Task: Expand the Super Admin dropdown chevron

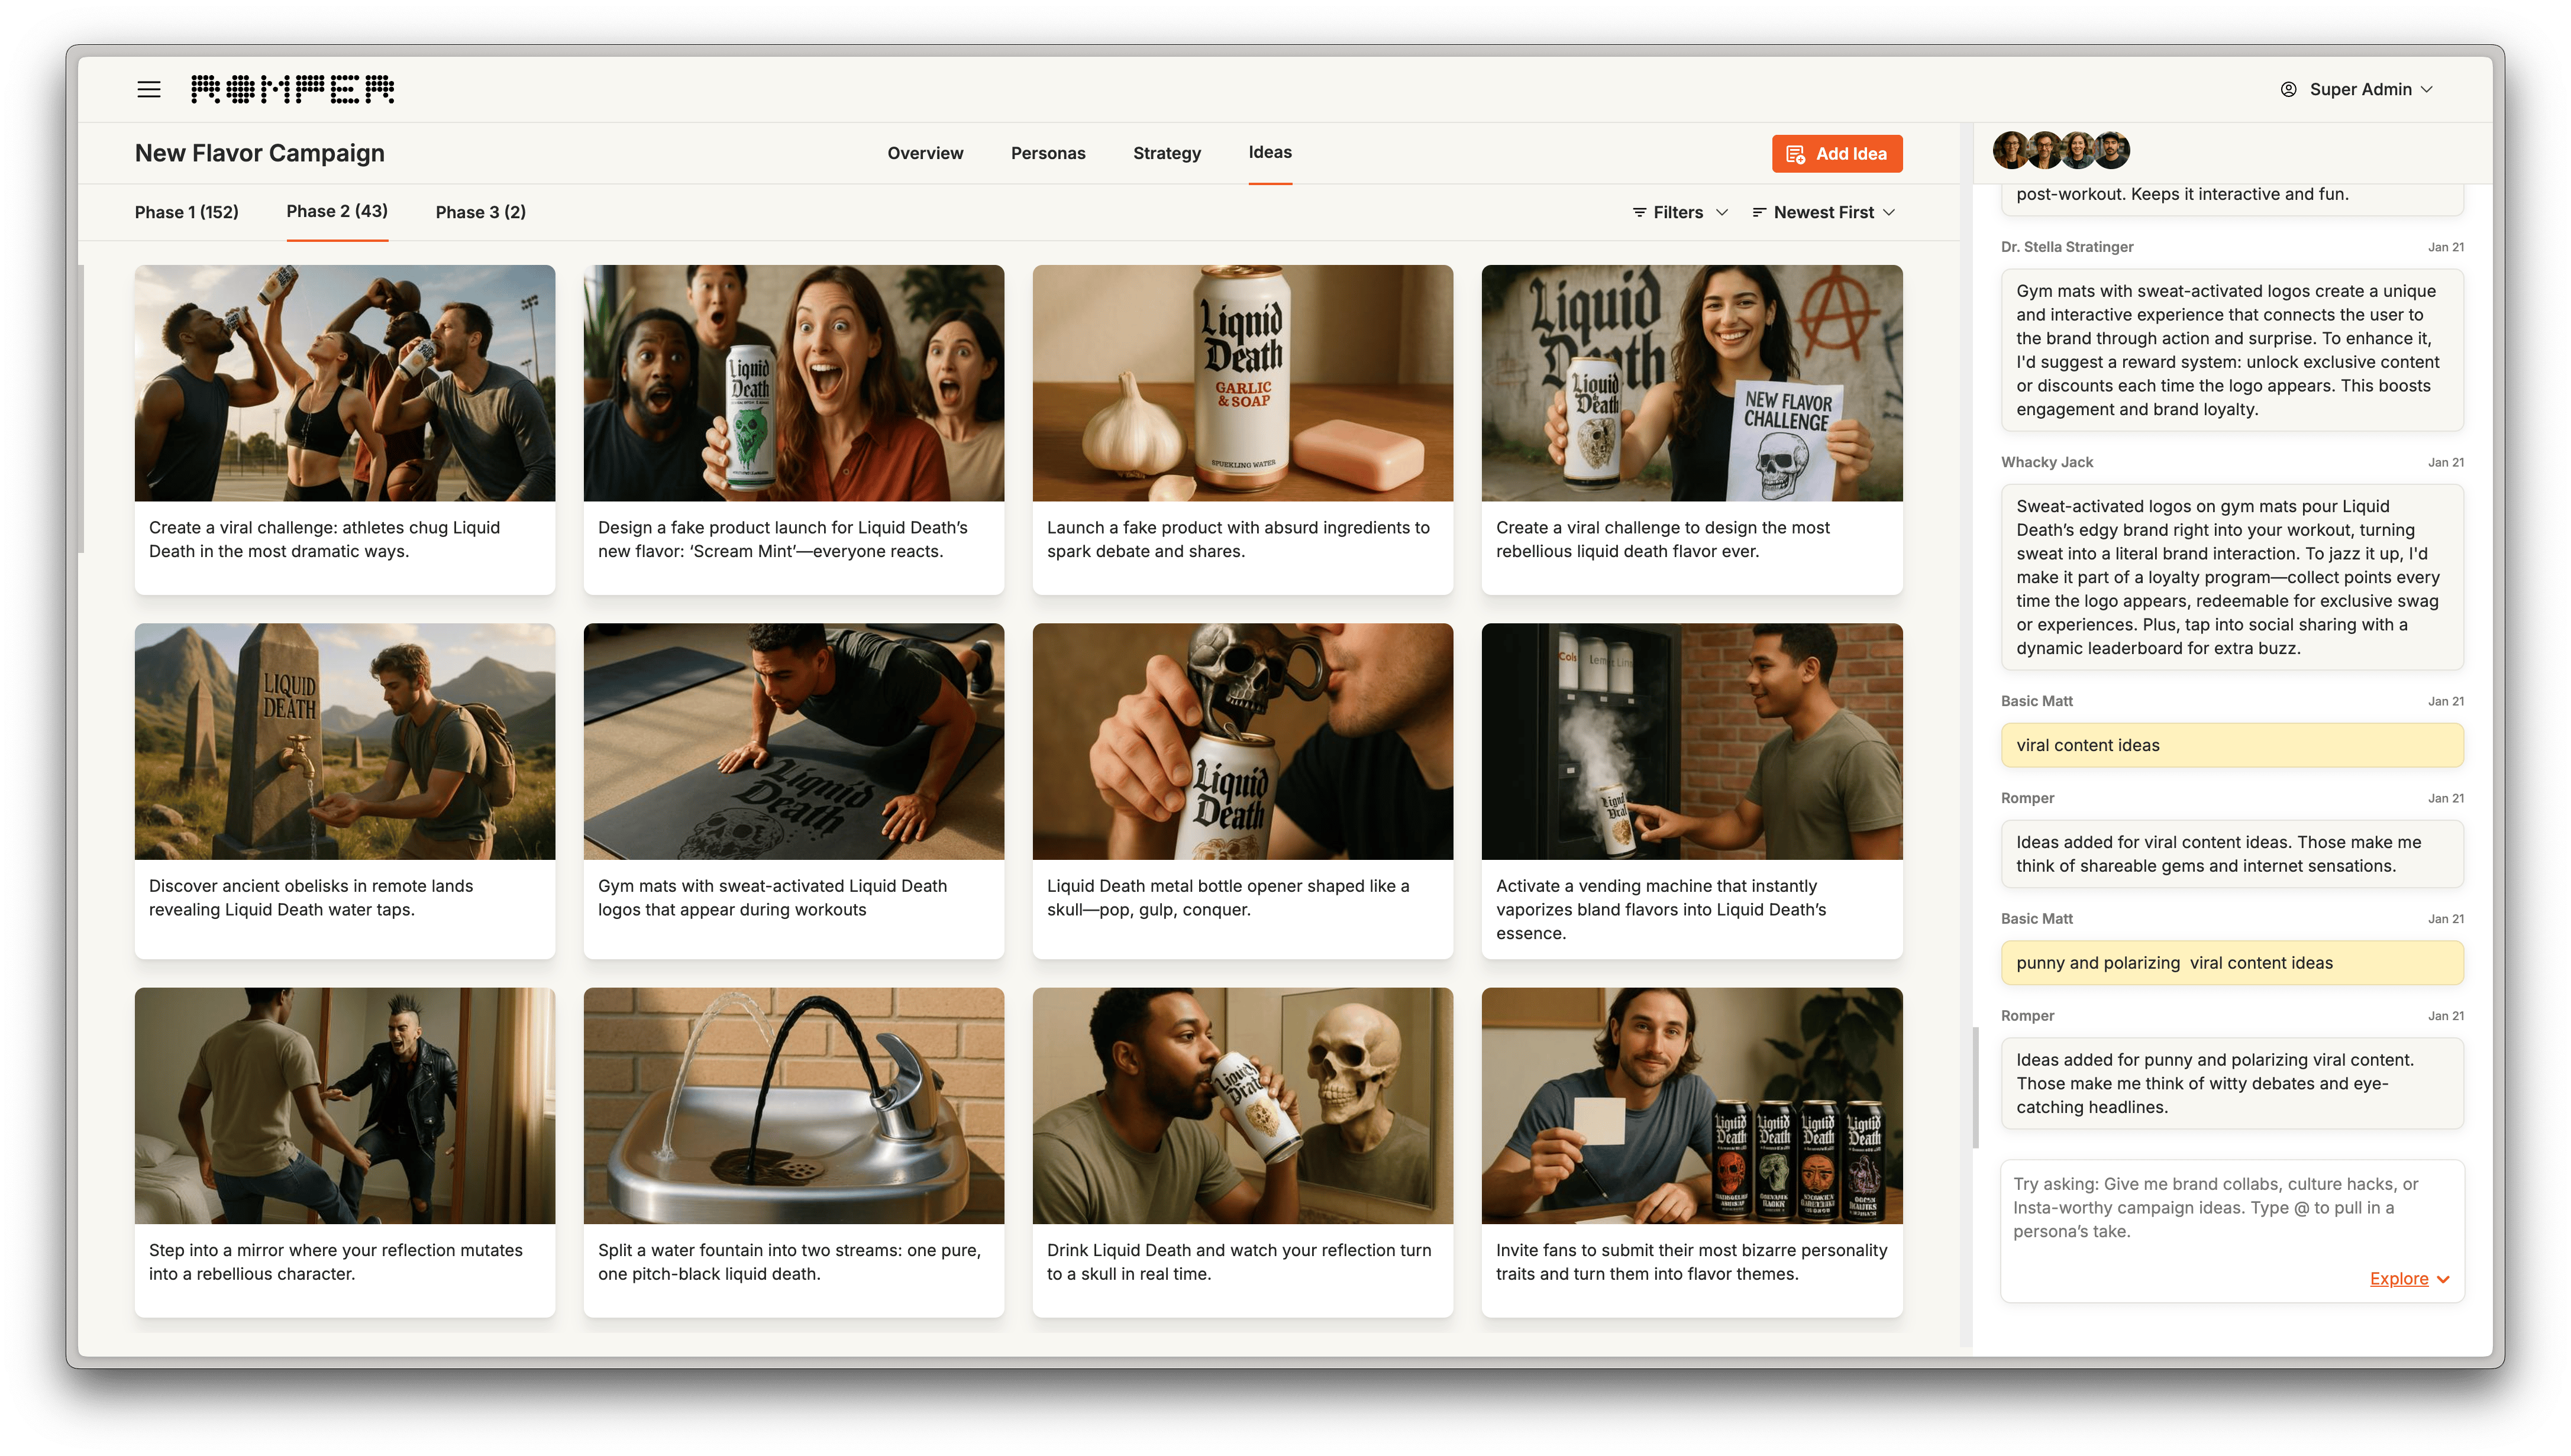Action: pyautogui.click(x=2426, y=90)
